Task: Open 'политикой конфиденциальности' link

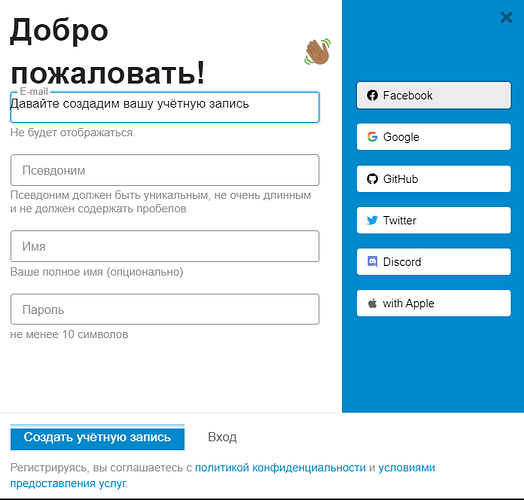Action: [280, 468]
